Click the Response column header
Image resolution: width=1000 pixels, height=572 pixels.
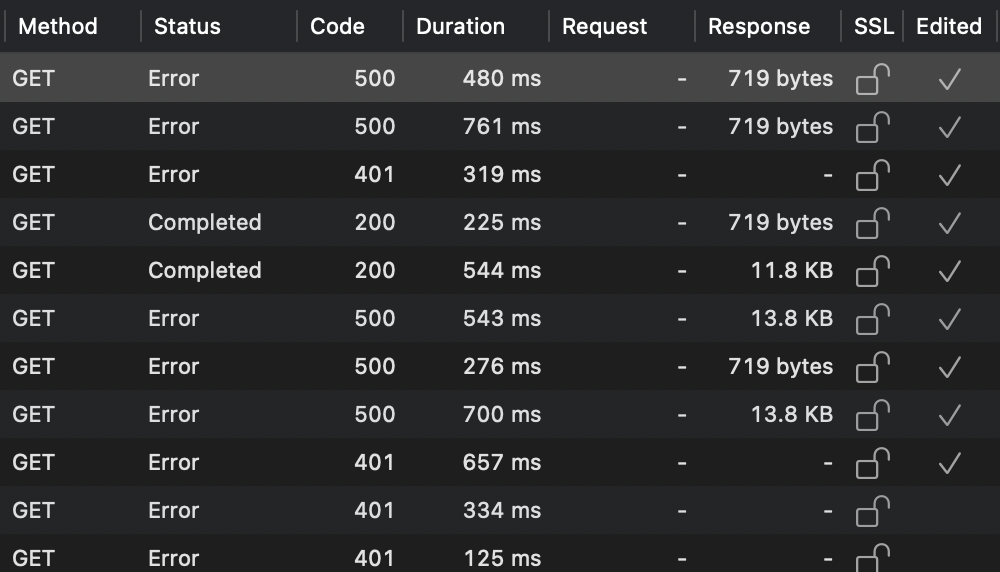point(759,27)
